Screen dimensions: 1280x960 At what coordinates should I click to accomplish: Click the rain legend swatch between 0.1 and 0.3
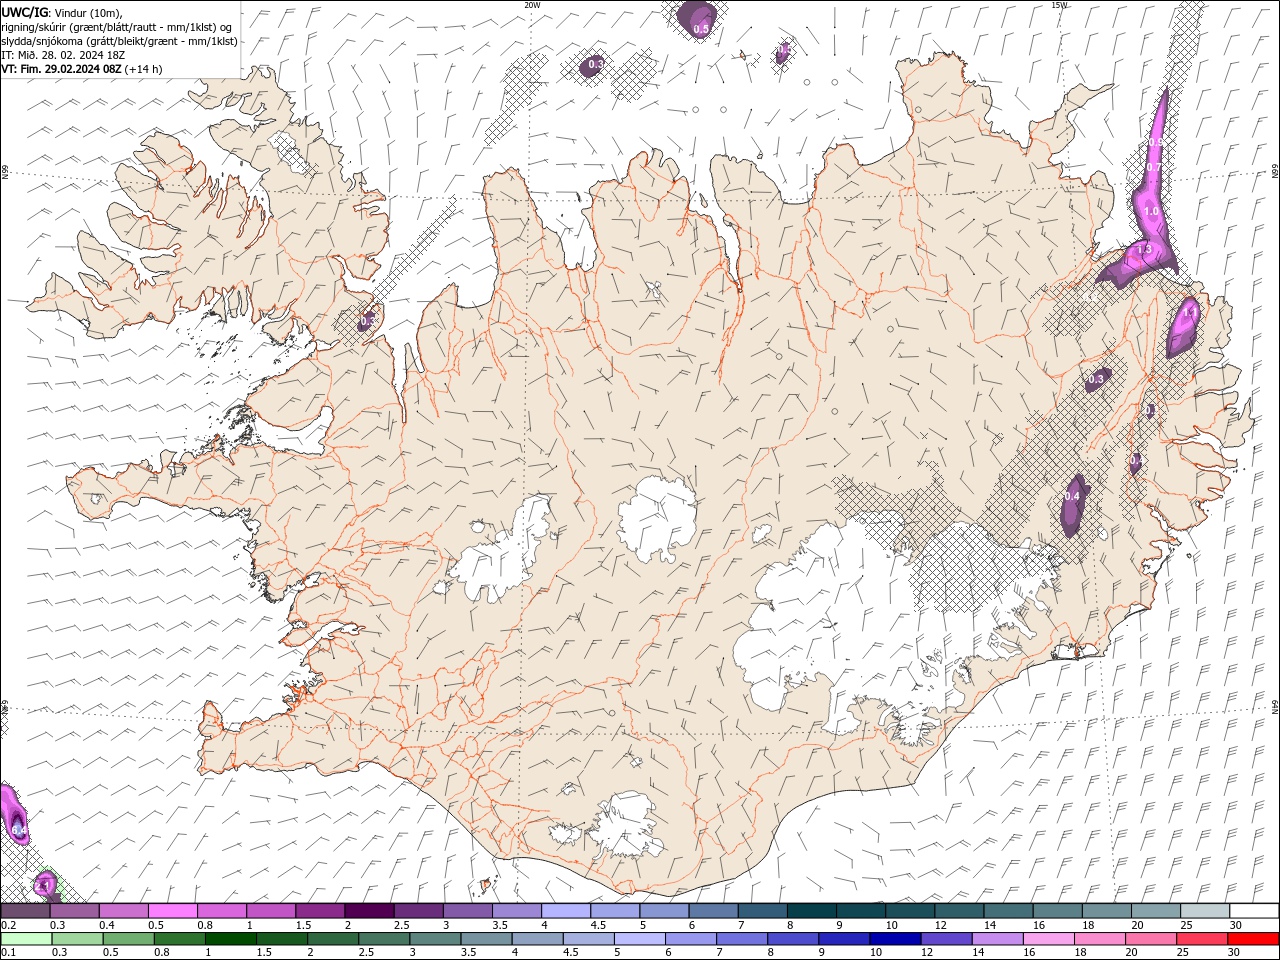pos(25,939)
